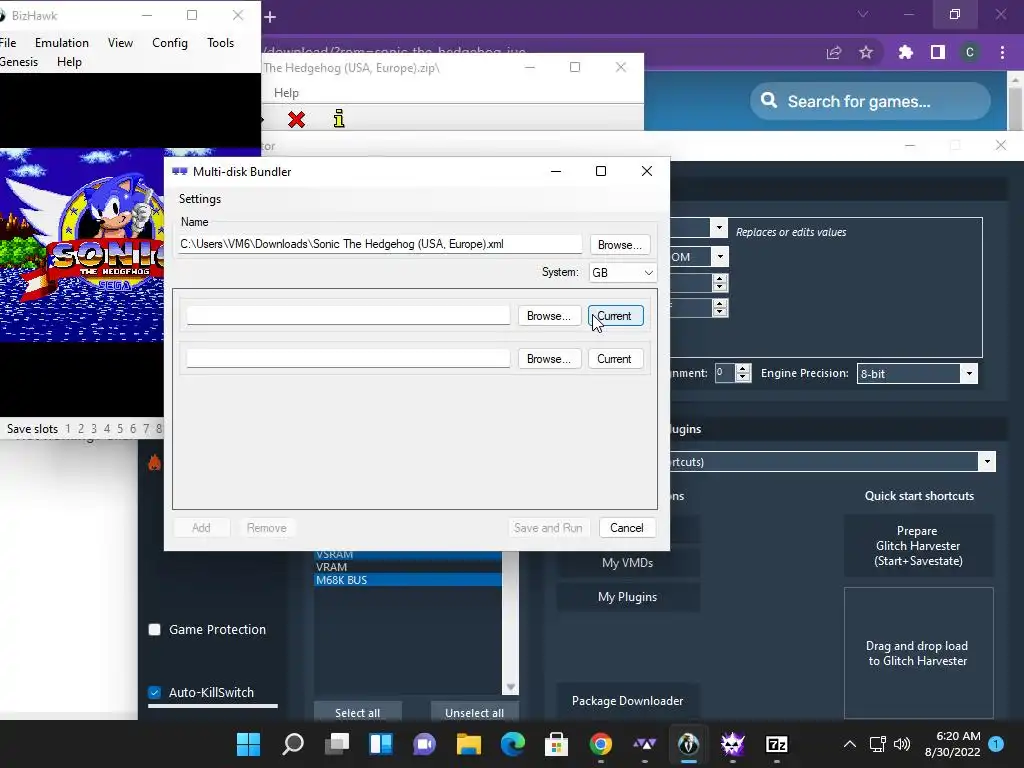
Task: Click the Chrome share page icon
Action: click(834, 53)
